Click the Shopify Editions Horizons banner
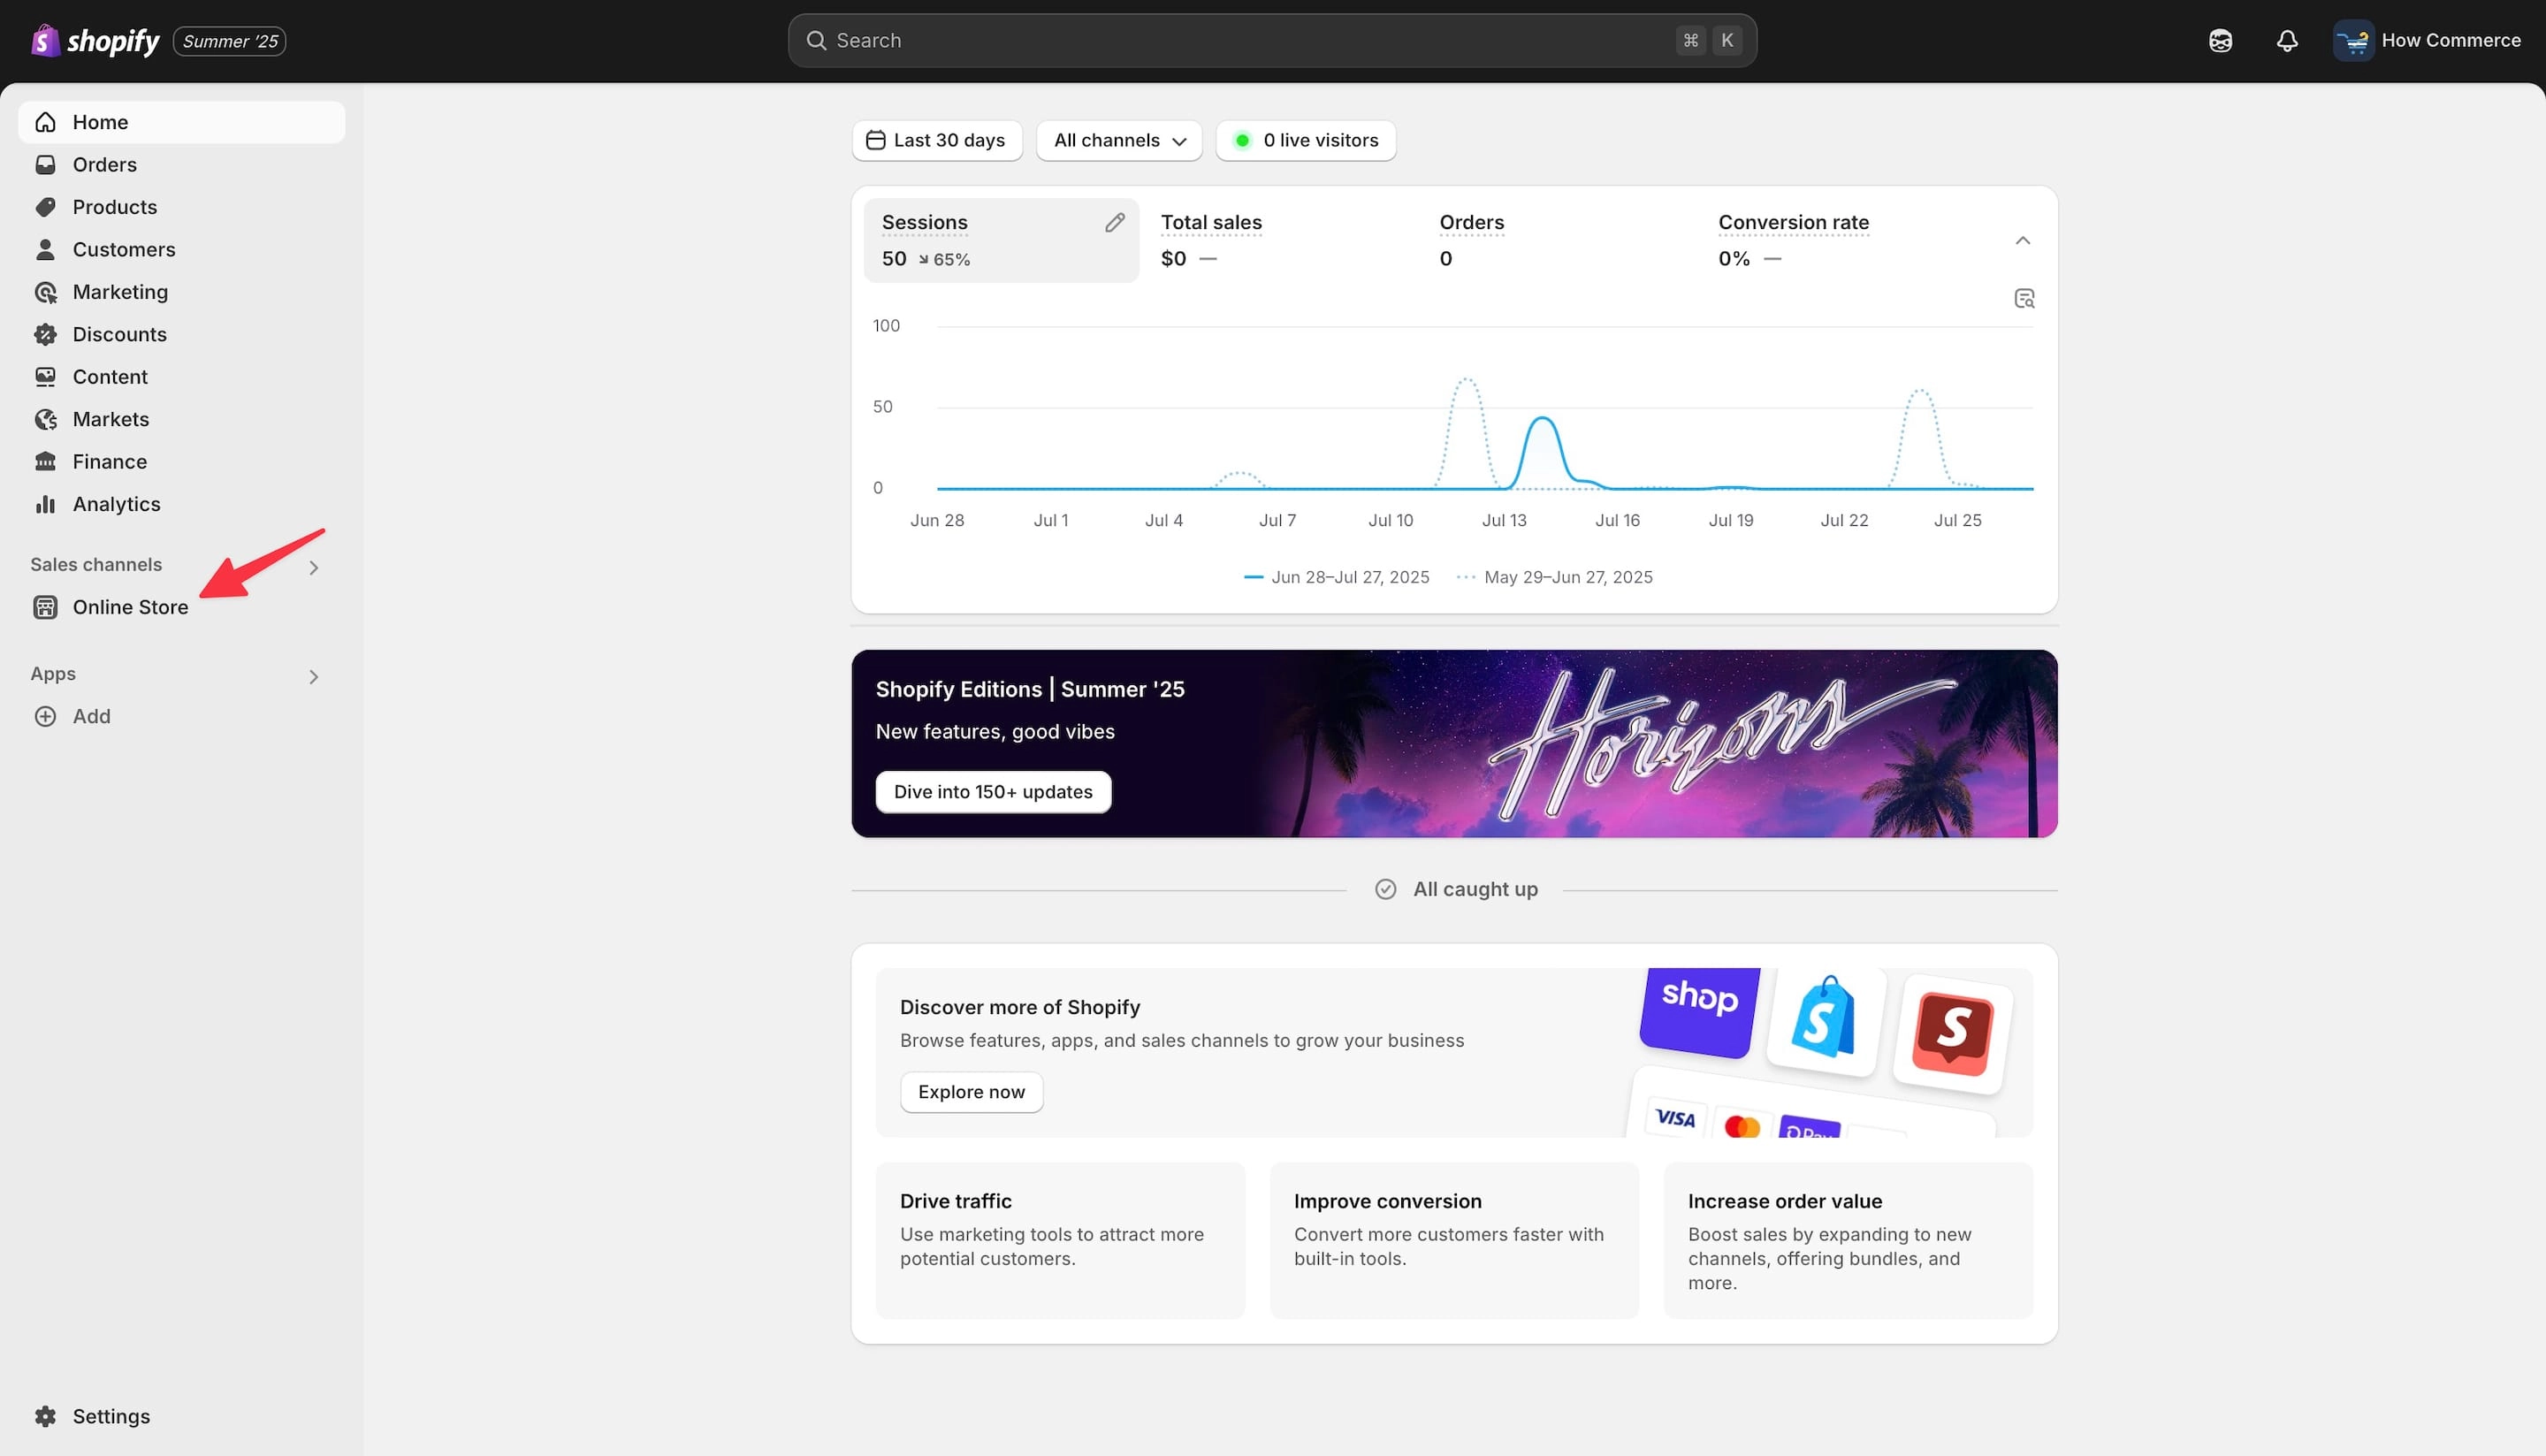The height and width of the screenshot is (1456, 2546). point(1454,744)
